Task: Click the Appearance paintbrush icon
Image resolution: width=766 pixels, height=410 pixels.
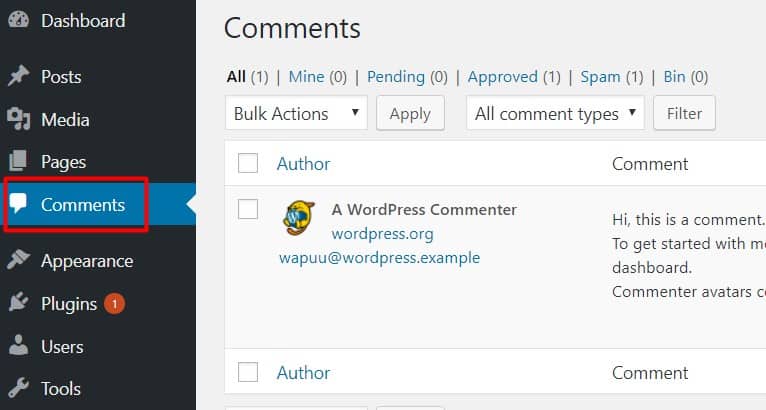Action: pyautogui.click(x=18, y=261)
